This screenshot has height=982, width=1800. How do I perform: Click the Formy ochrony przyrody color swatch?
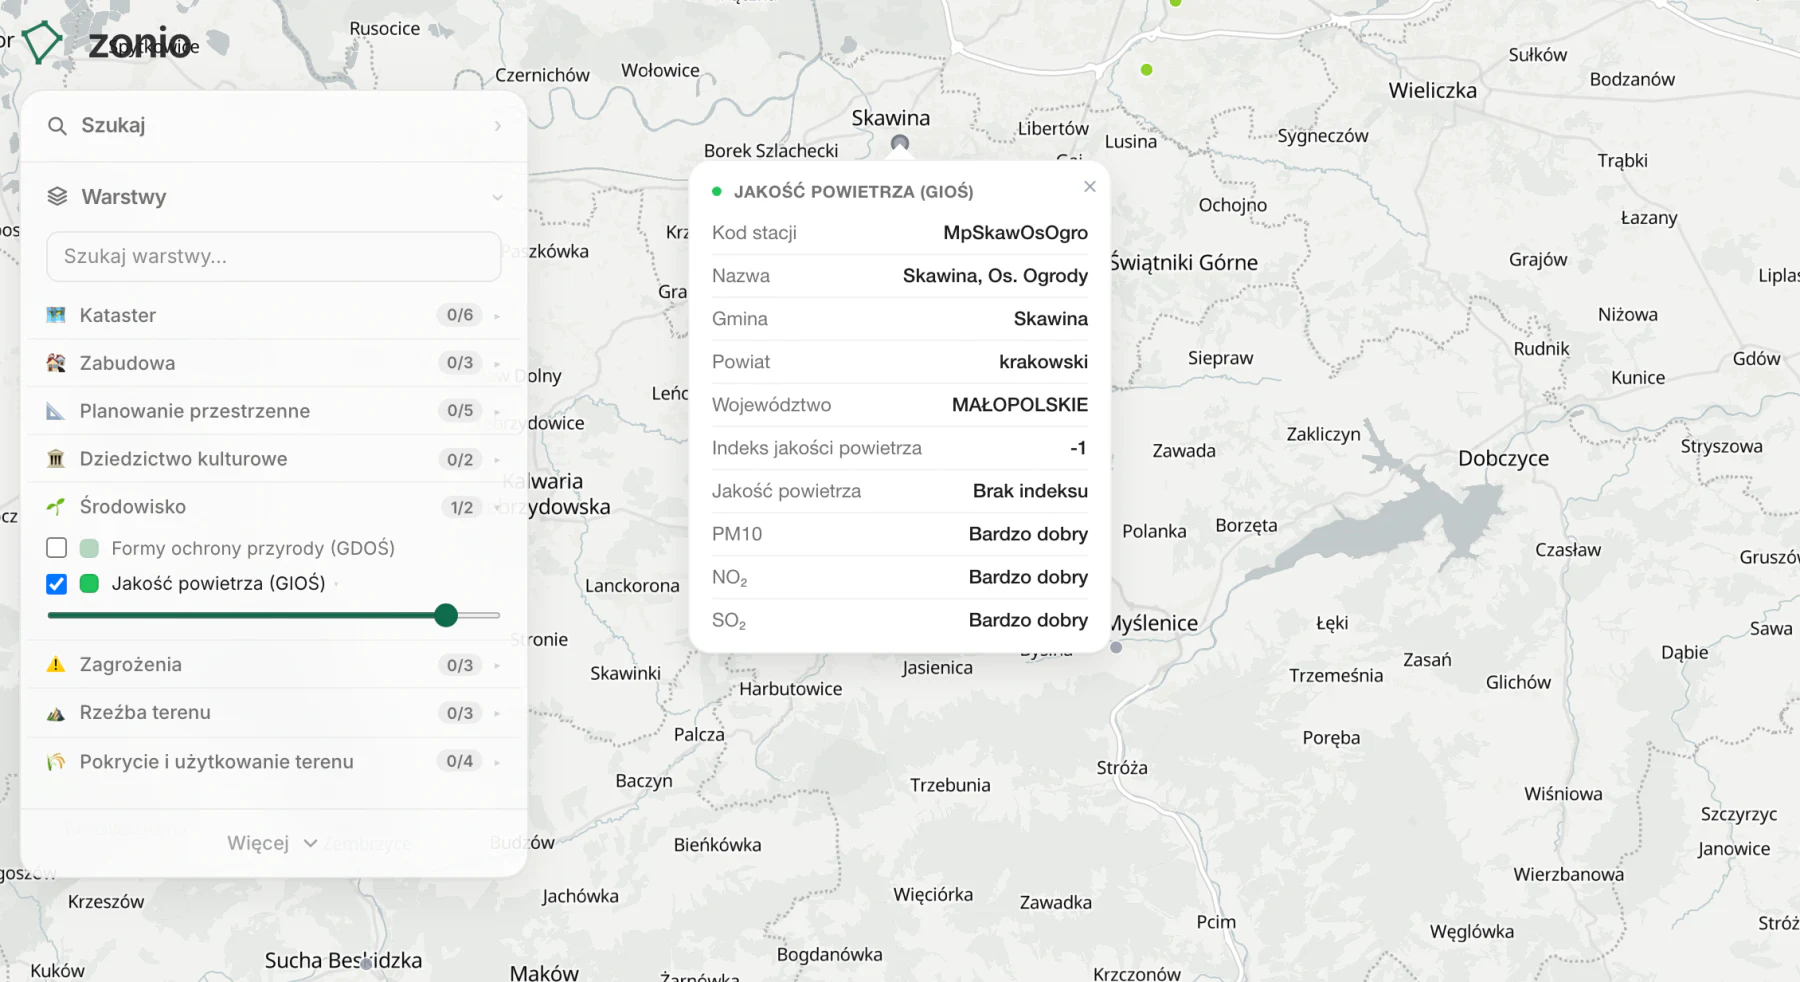click(89, 548)
